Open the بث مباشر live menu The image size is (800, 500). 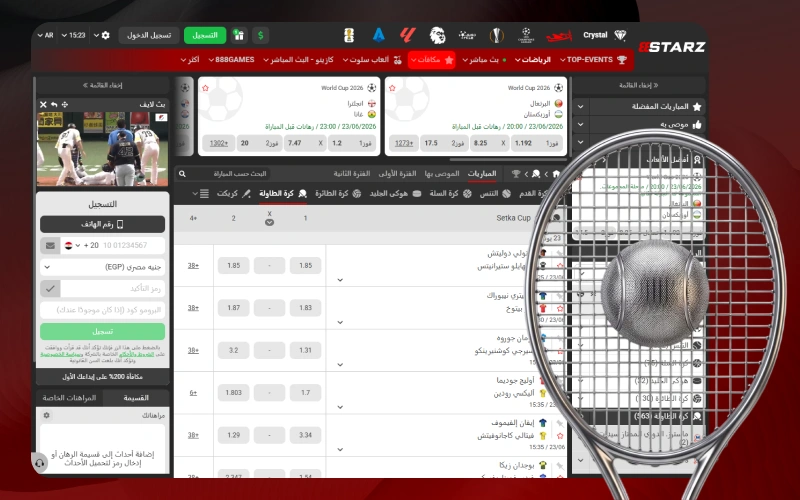[484, 60]
